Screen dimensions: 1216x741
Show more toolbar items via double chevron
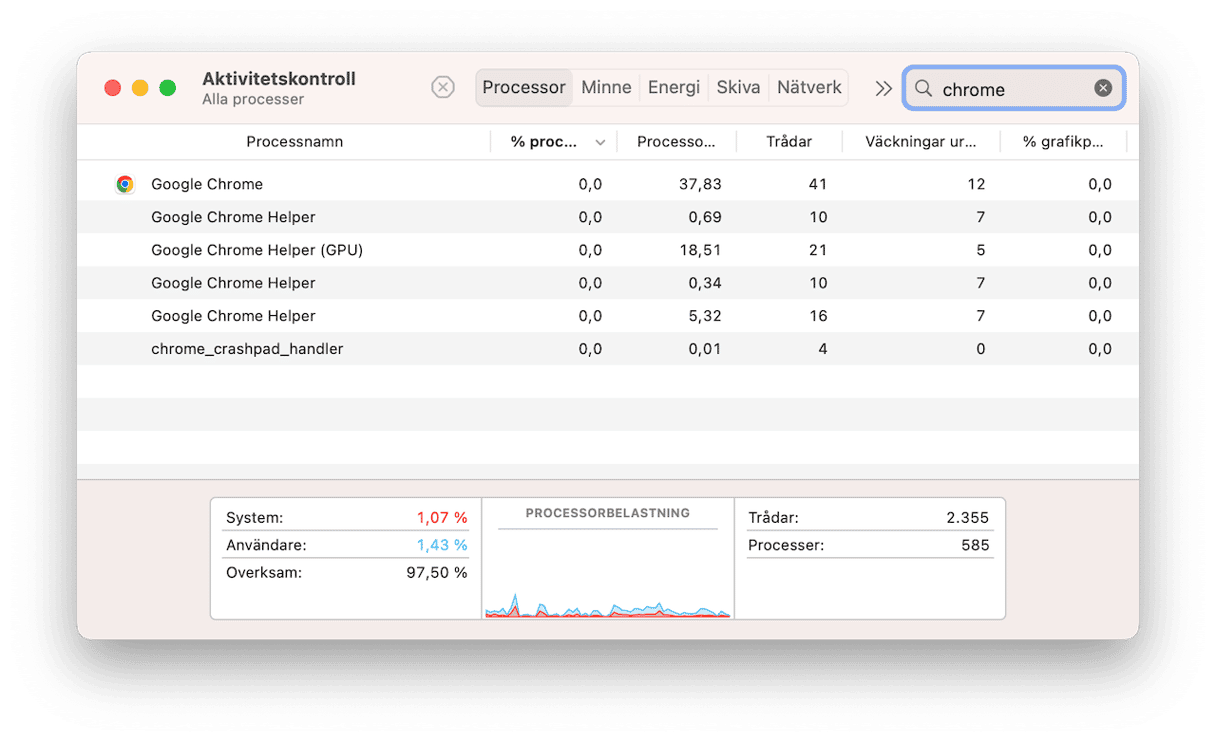tap(883, 88)
